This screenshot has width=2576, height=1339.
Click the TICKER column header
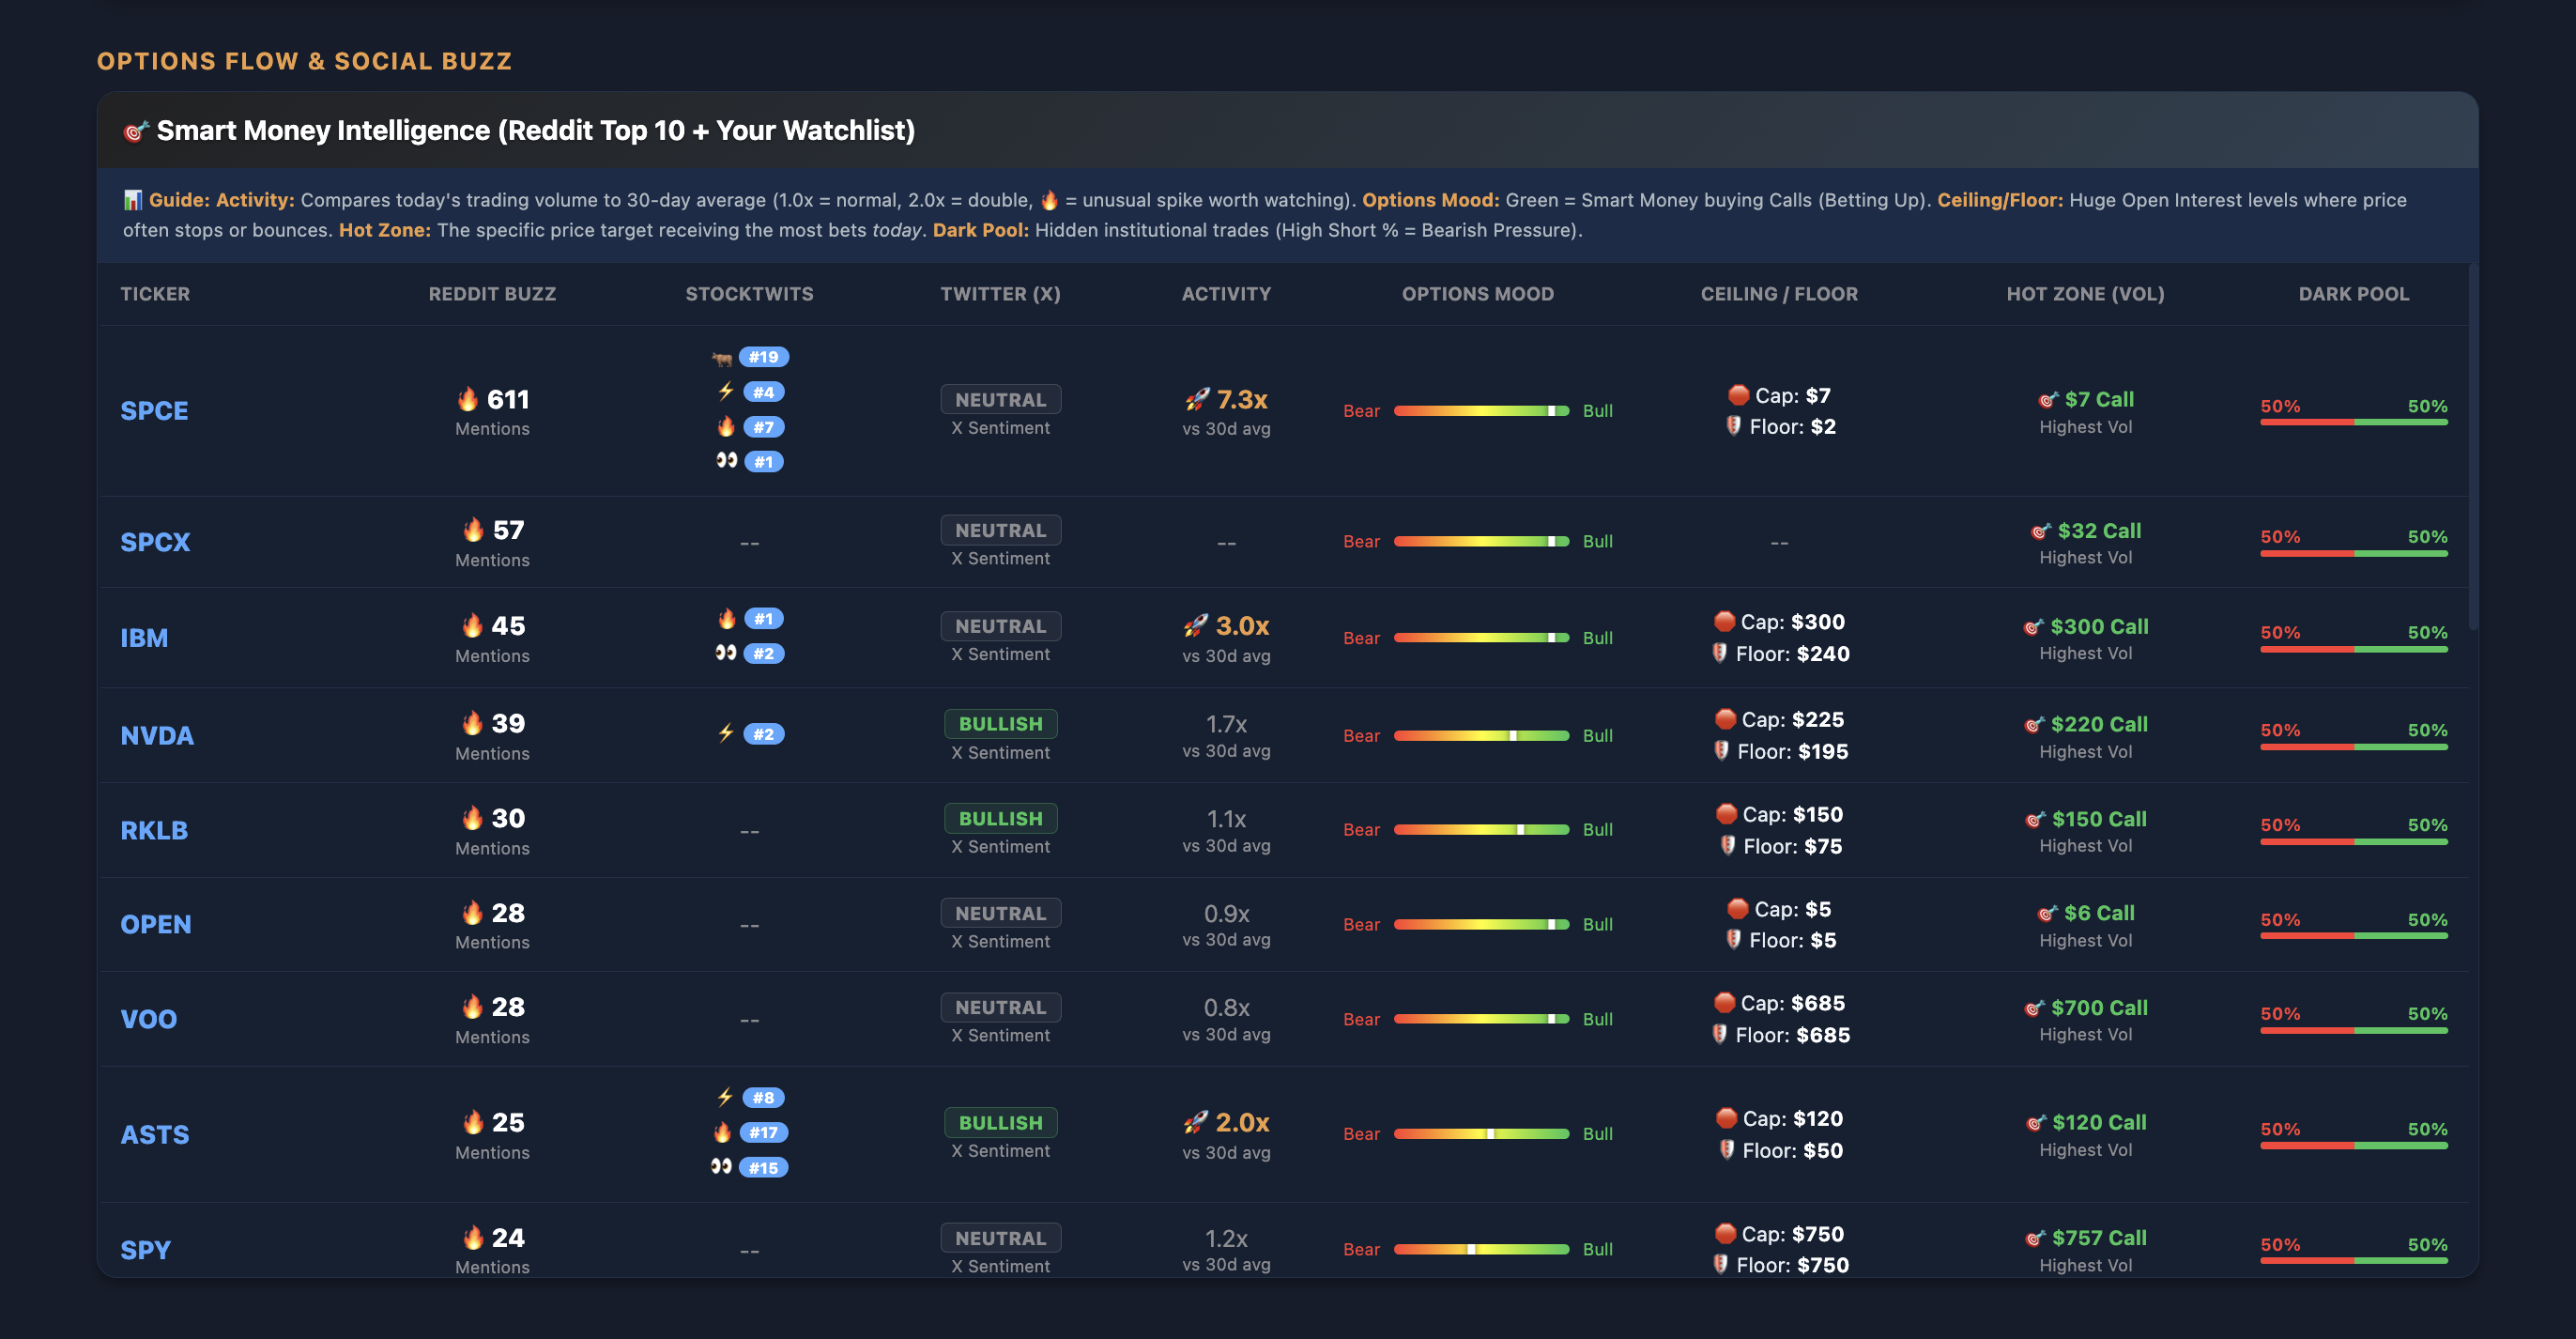pos(155,294)
